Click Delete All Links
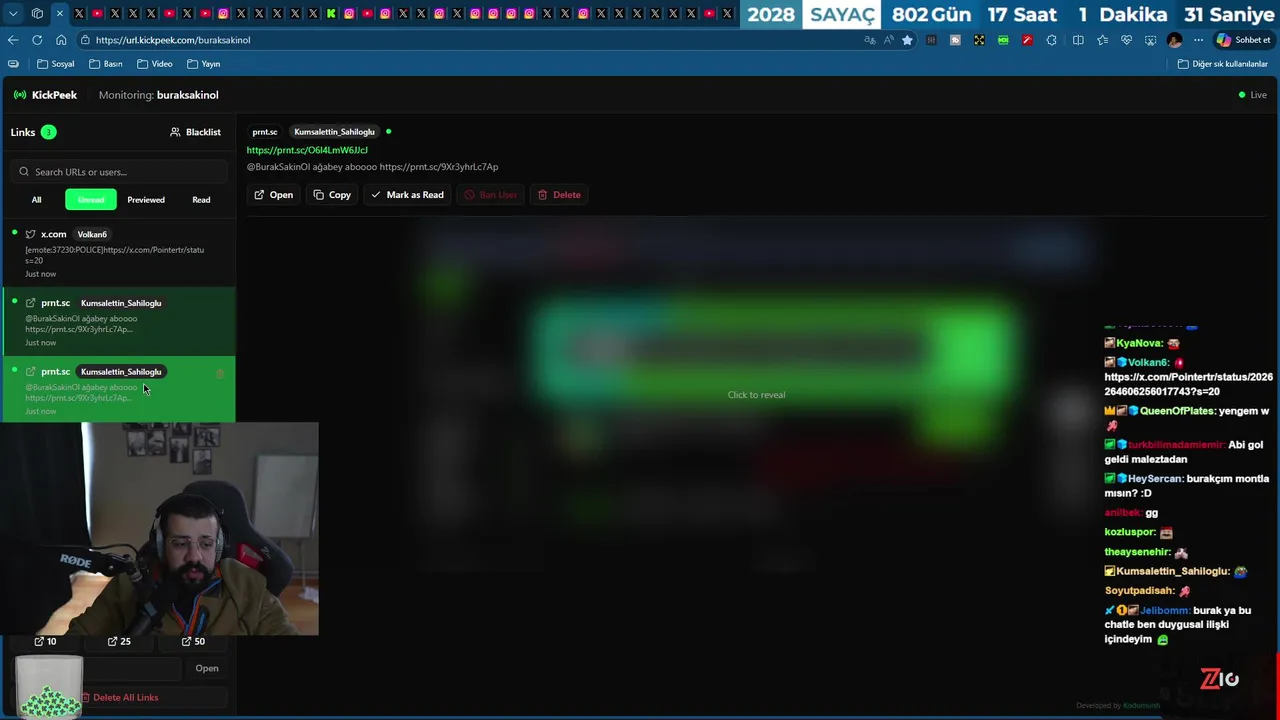The height and width of the screenshot is (720, 1280). (x=119, y=698)
